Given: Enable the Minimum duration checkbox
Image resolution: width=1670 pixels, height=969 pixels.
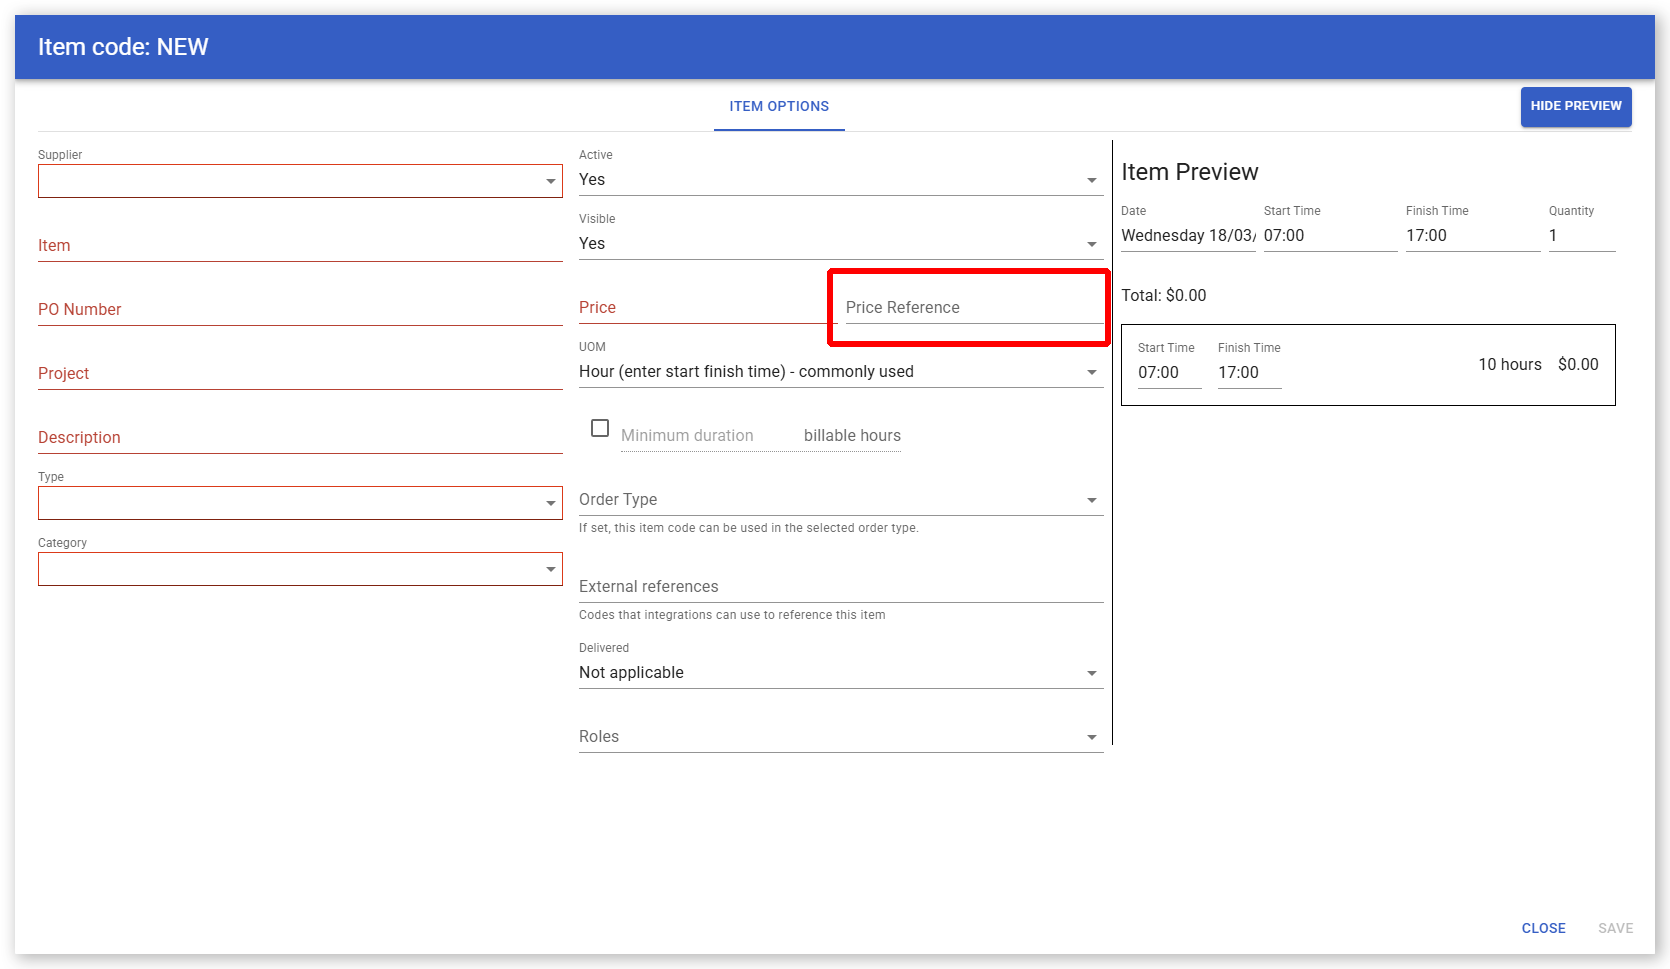Looking at the screenshot, I should pos(600,428).
